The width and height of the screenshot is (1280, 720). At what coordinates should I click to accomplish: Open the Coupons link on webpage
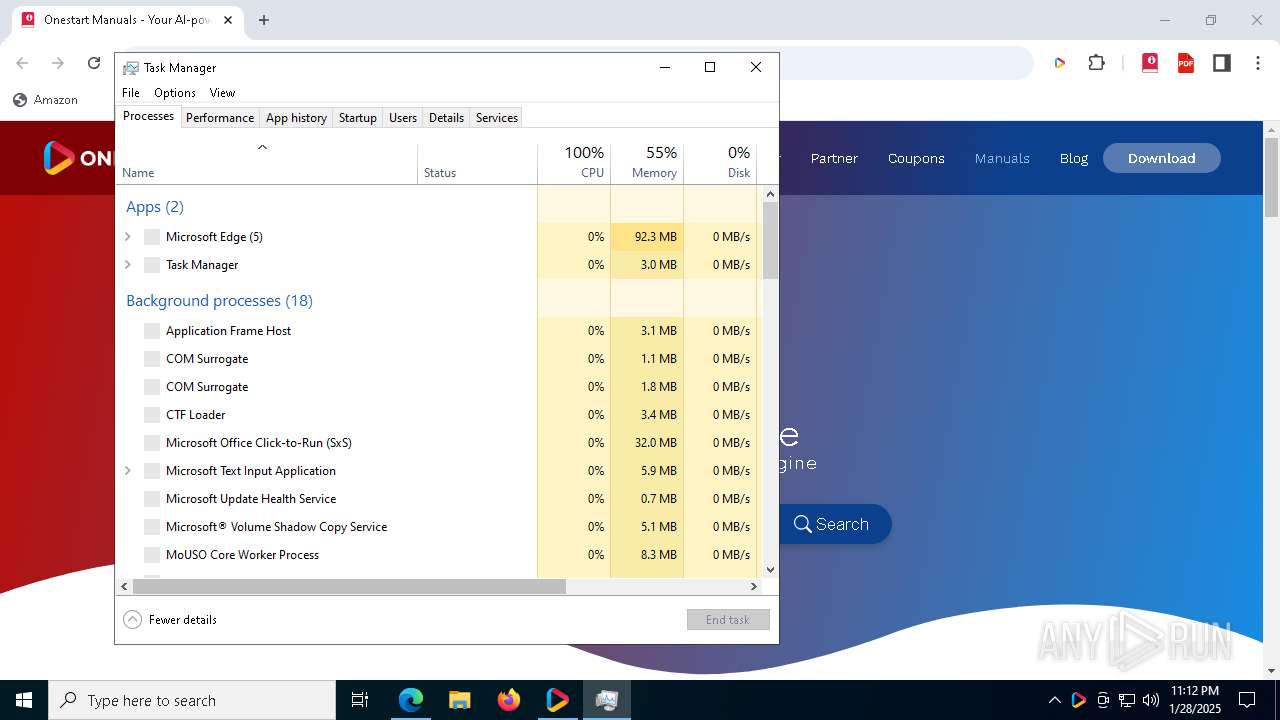click(916, 158)
